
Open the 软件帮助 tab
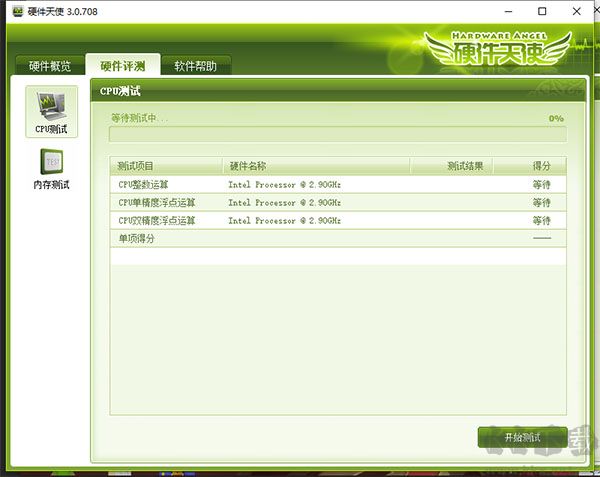(x=196, y=66)
